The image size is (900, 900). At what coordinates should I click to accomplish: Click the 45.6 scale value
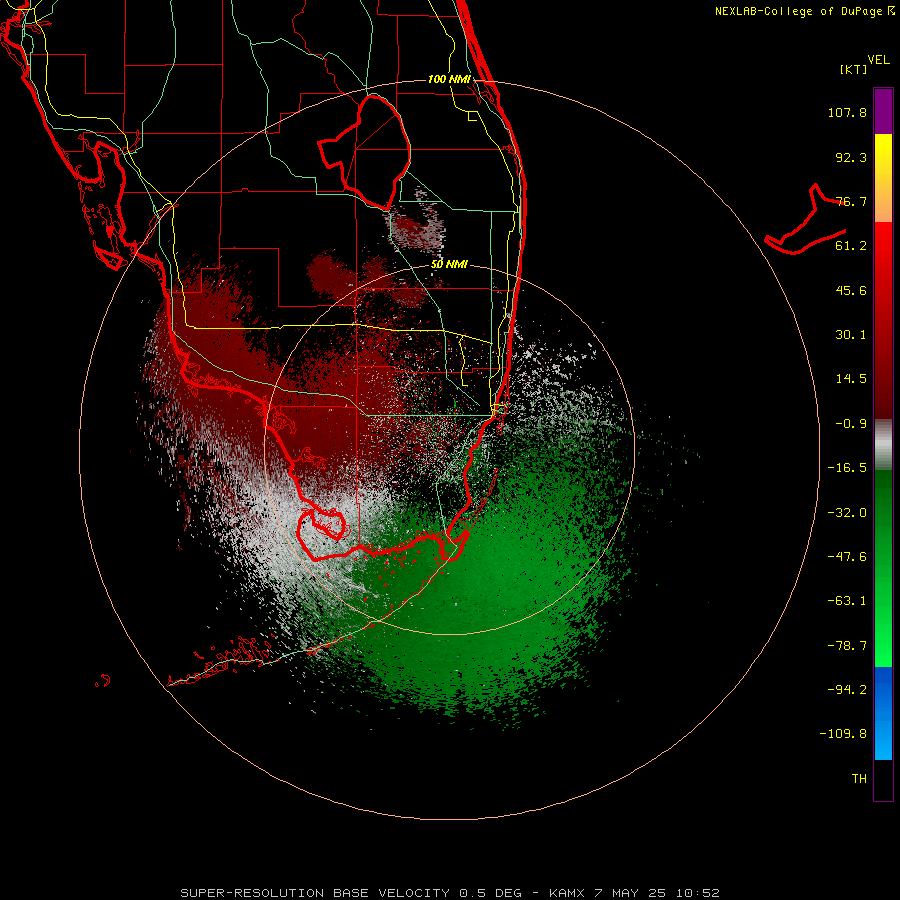point(851,290)
